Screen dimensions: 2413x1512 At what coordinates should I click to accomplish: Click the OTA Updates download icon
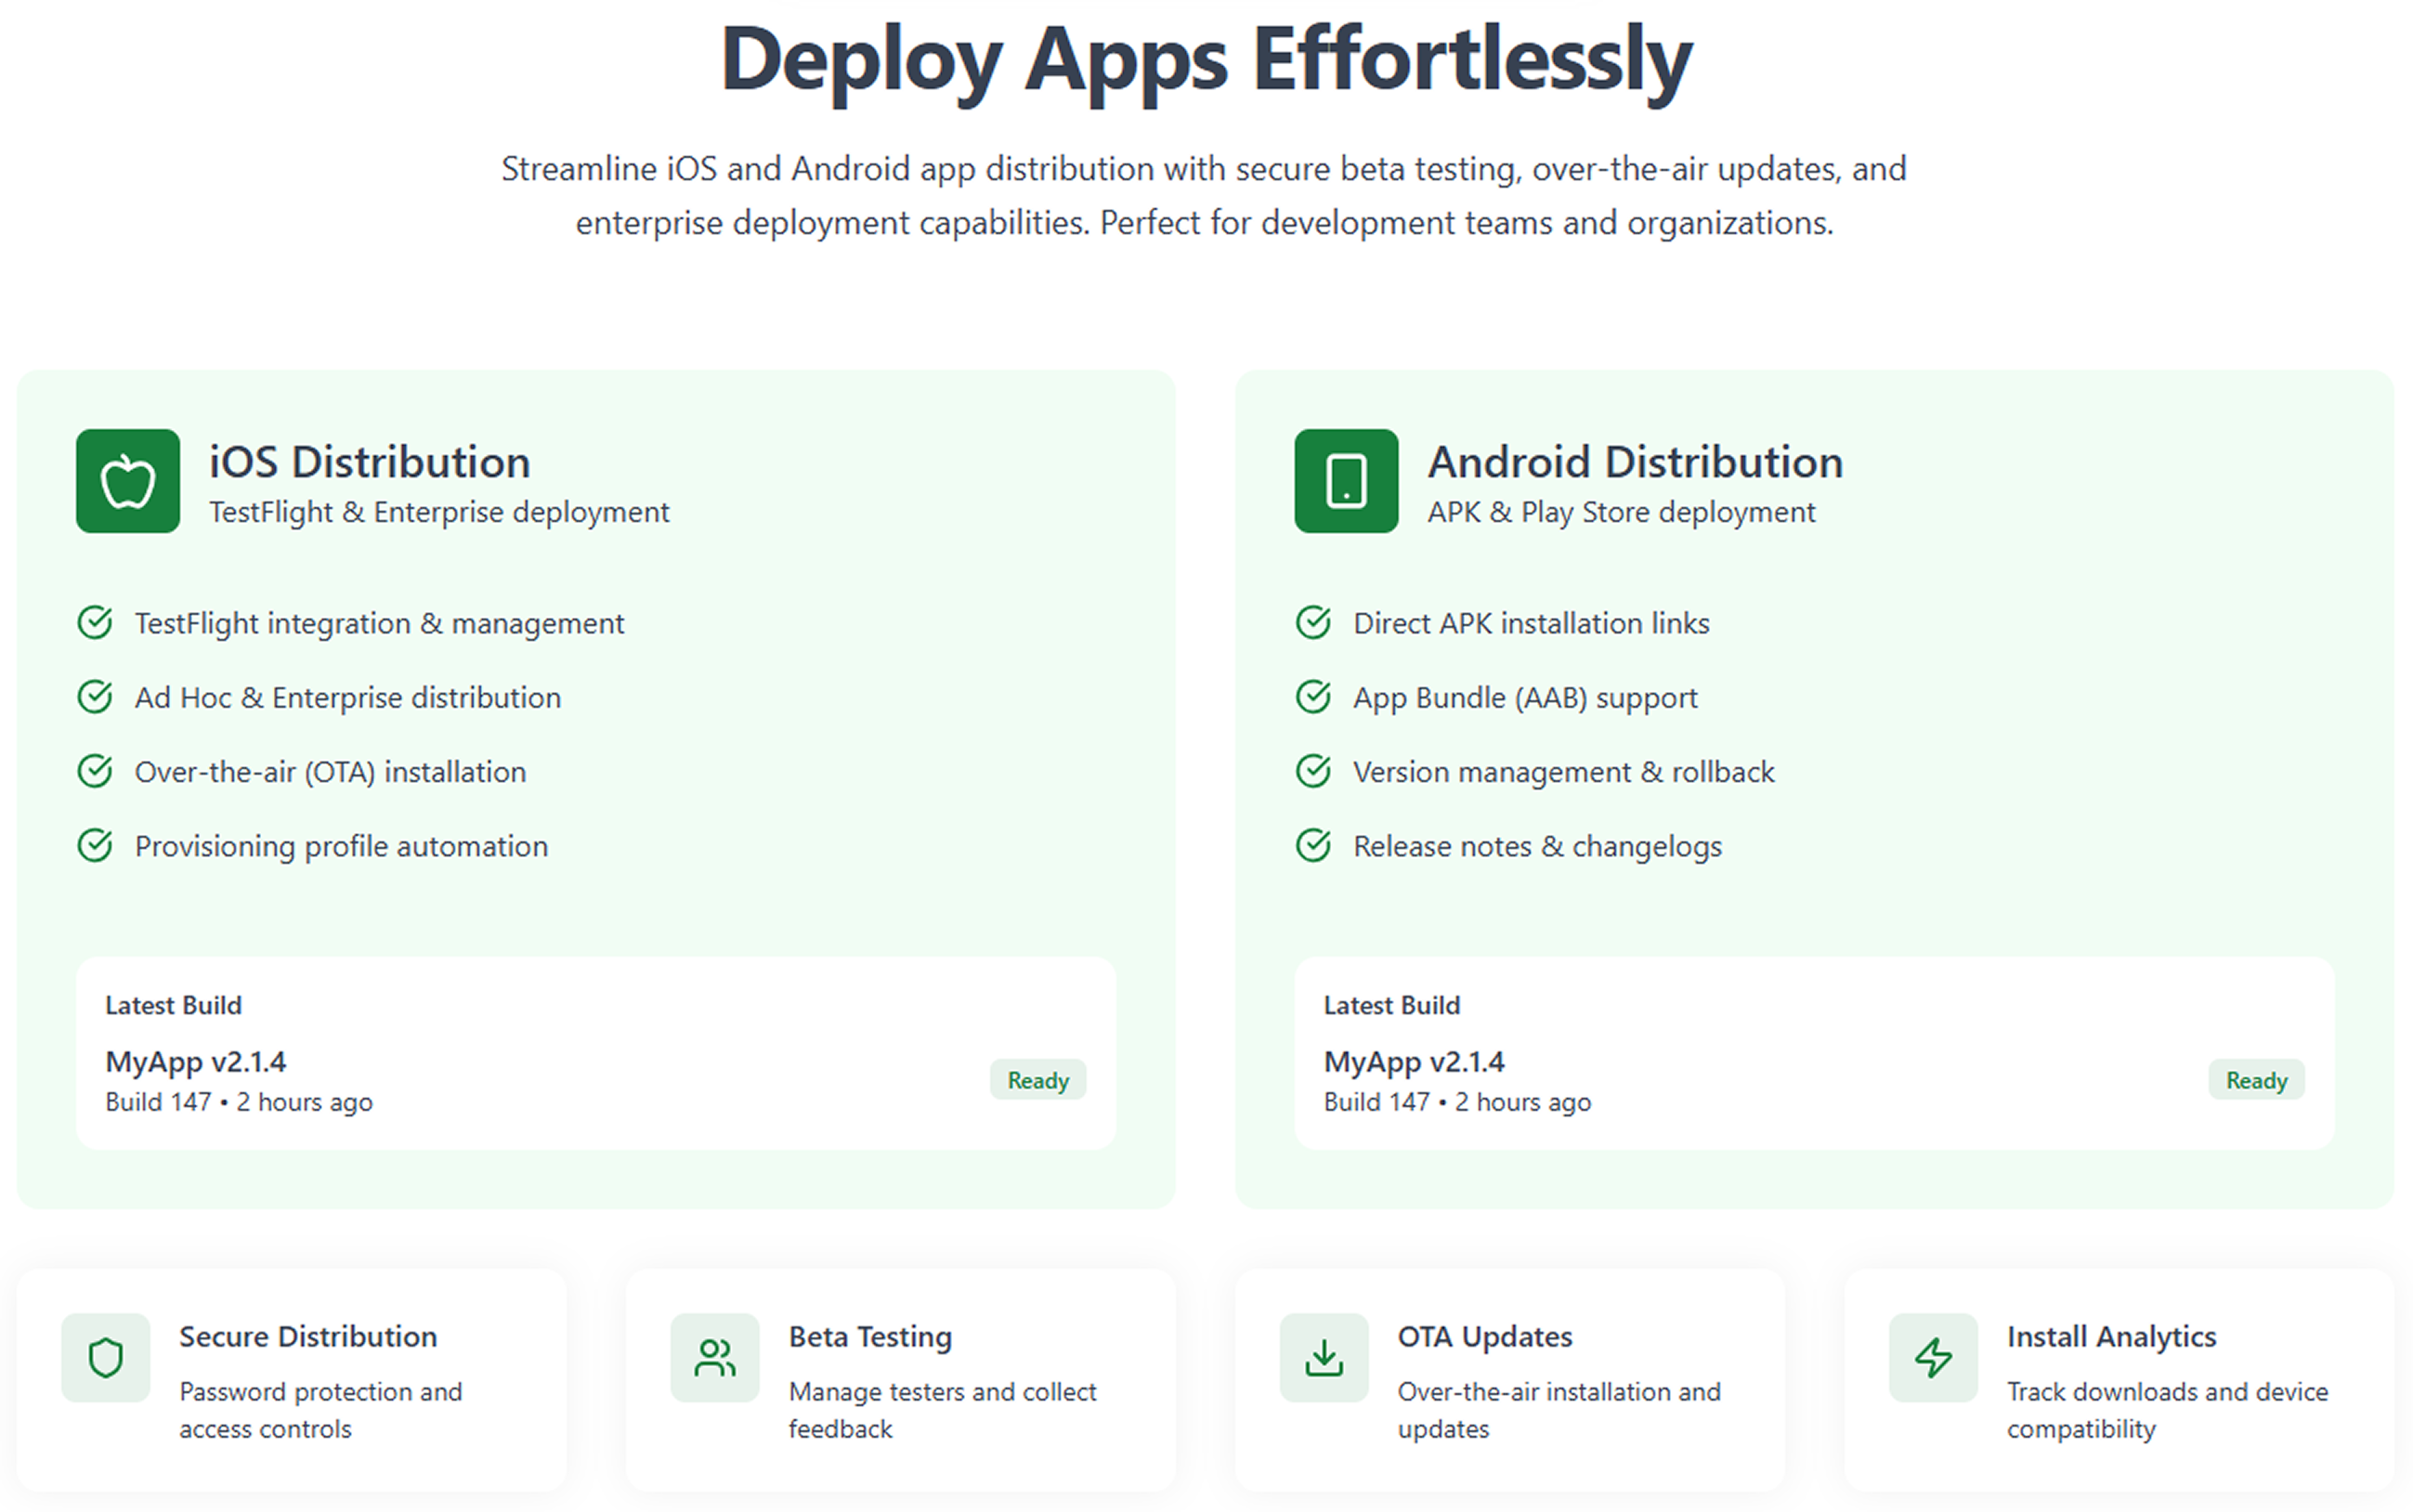[x=1324, y=1357]
